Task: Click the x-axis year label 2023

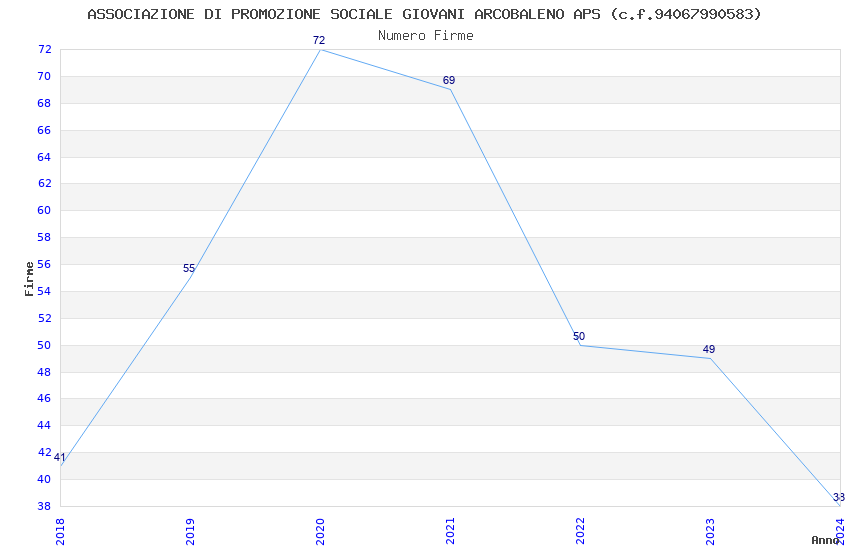Action: [711, 532]
